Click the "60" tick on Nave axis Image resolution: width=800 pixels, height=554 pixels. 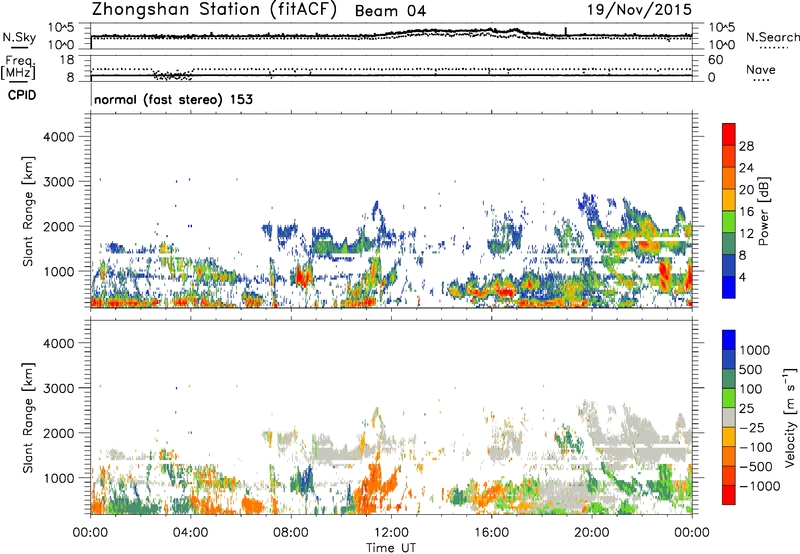[x=715, y=60]
